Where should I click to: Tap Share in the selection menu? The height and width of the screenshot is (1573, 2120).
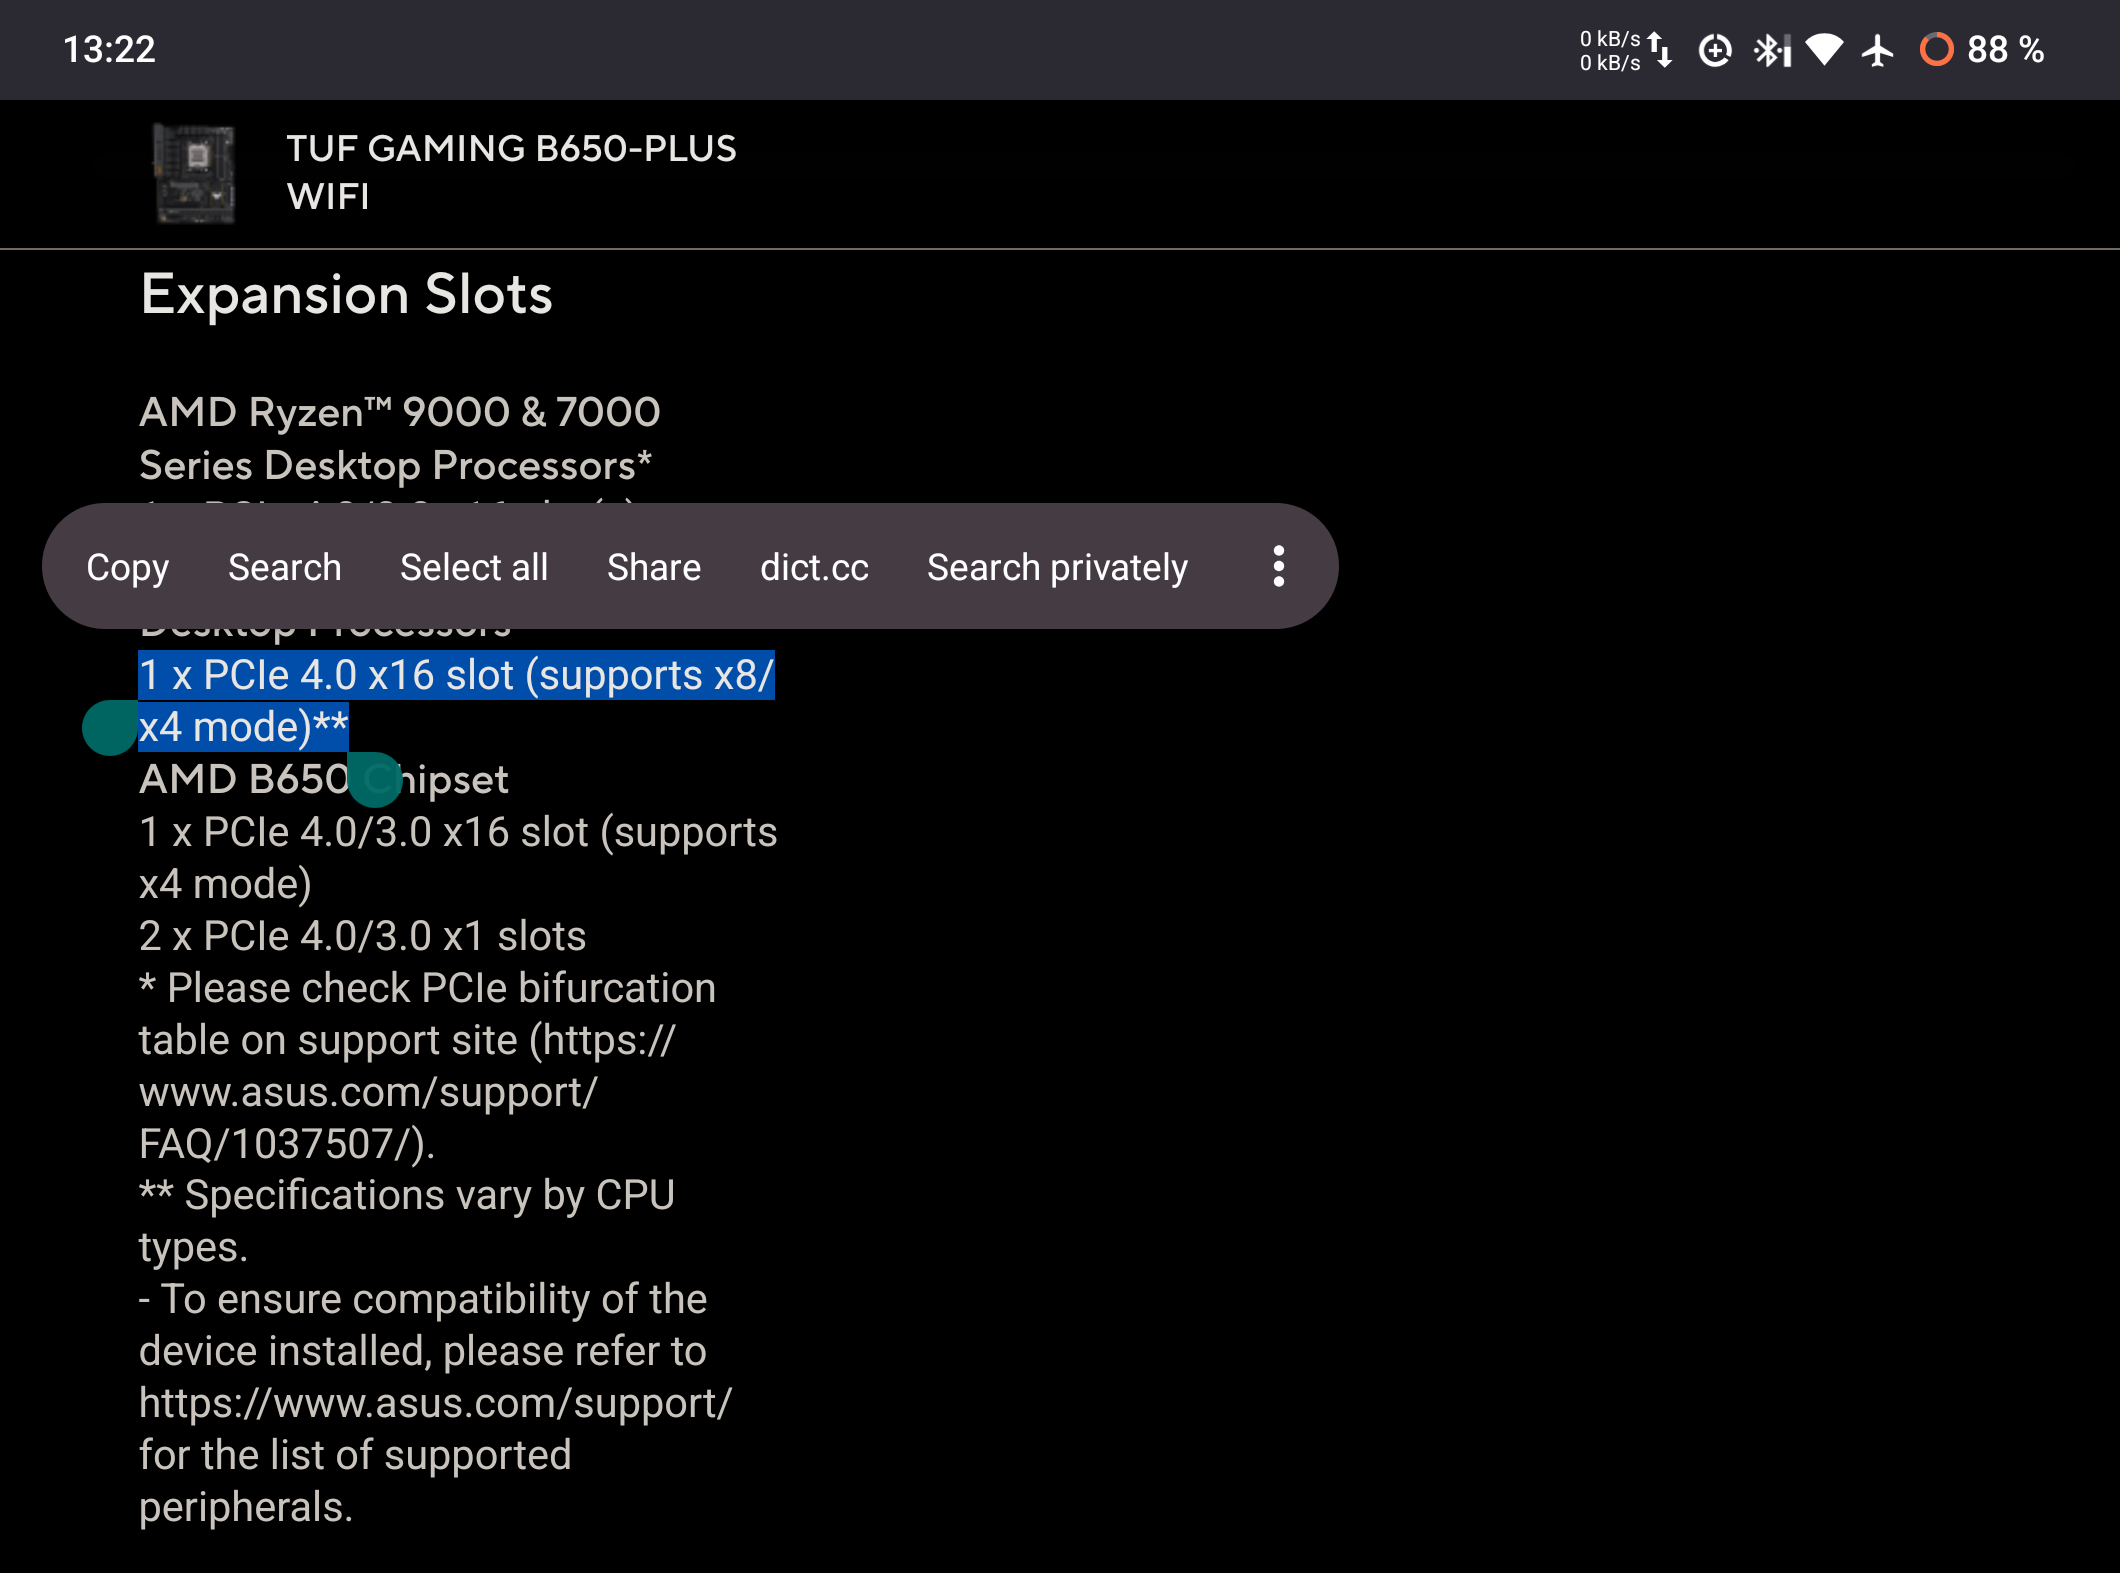click(654, 567)
